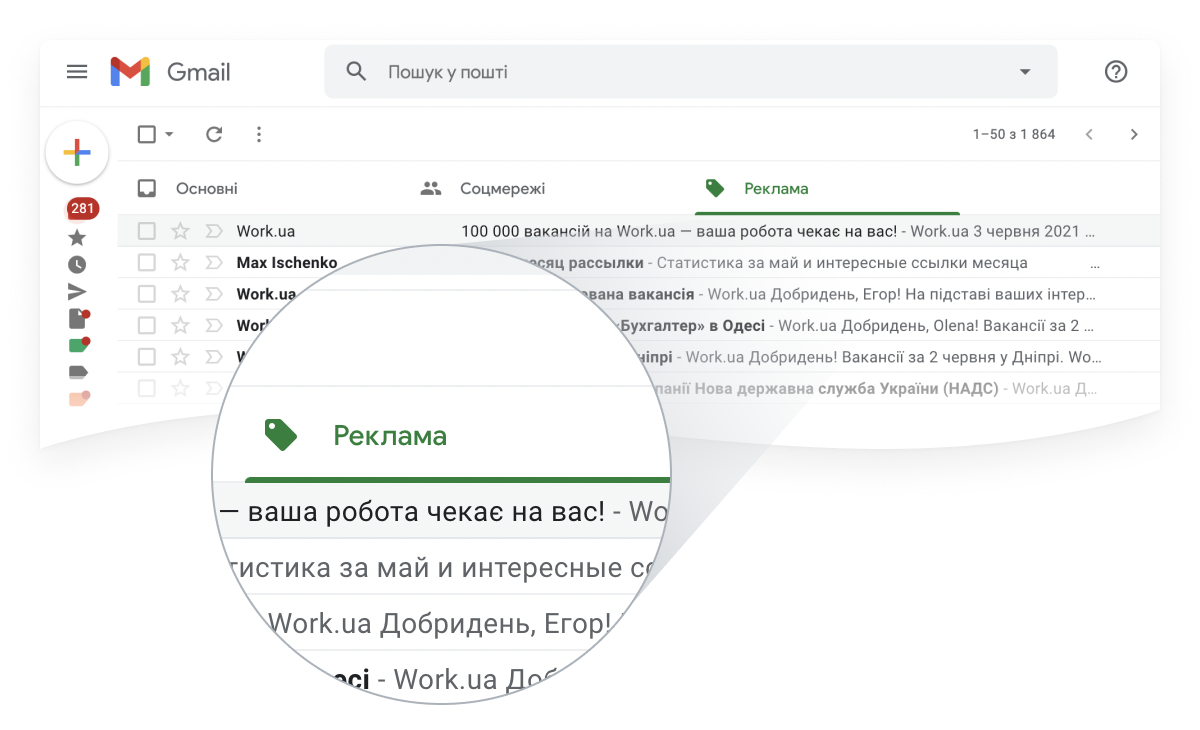
Task: Expand the search options dropdown arrow
Action: 1024,72
